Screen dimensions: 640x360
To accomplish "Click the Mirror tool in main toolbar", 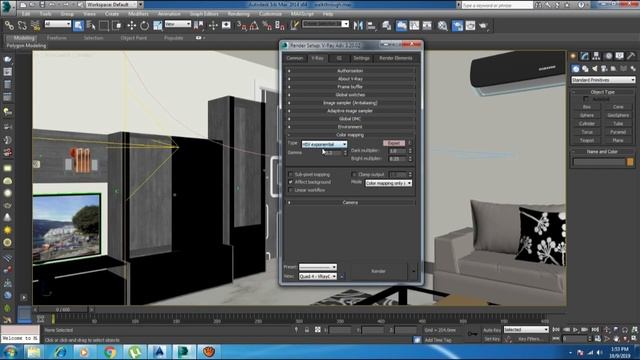I will coord(358,26).
